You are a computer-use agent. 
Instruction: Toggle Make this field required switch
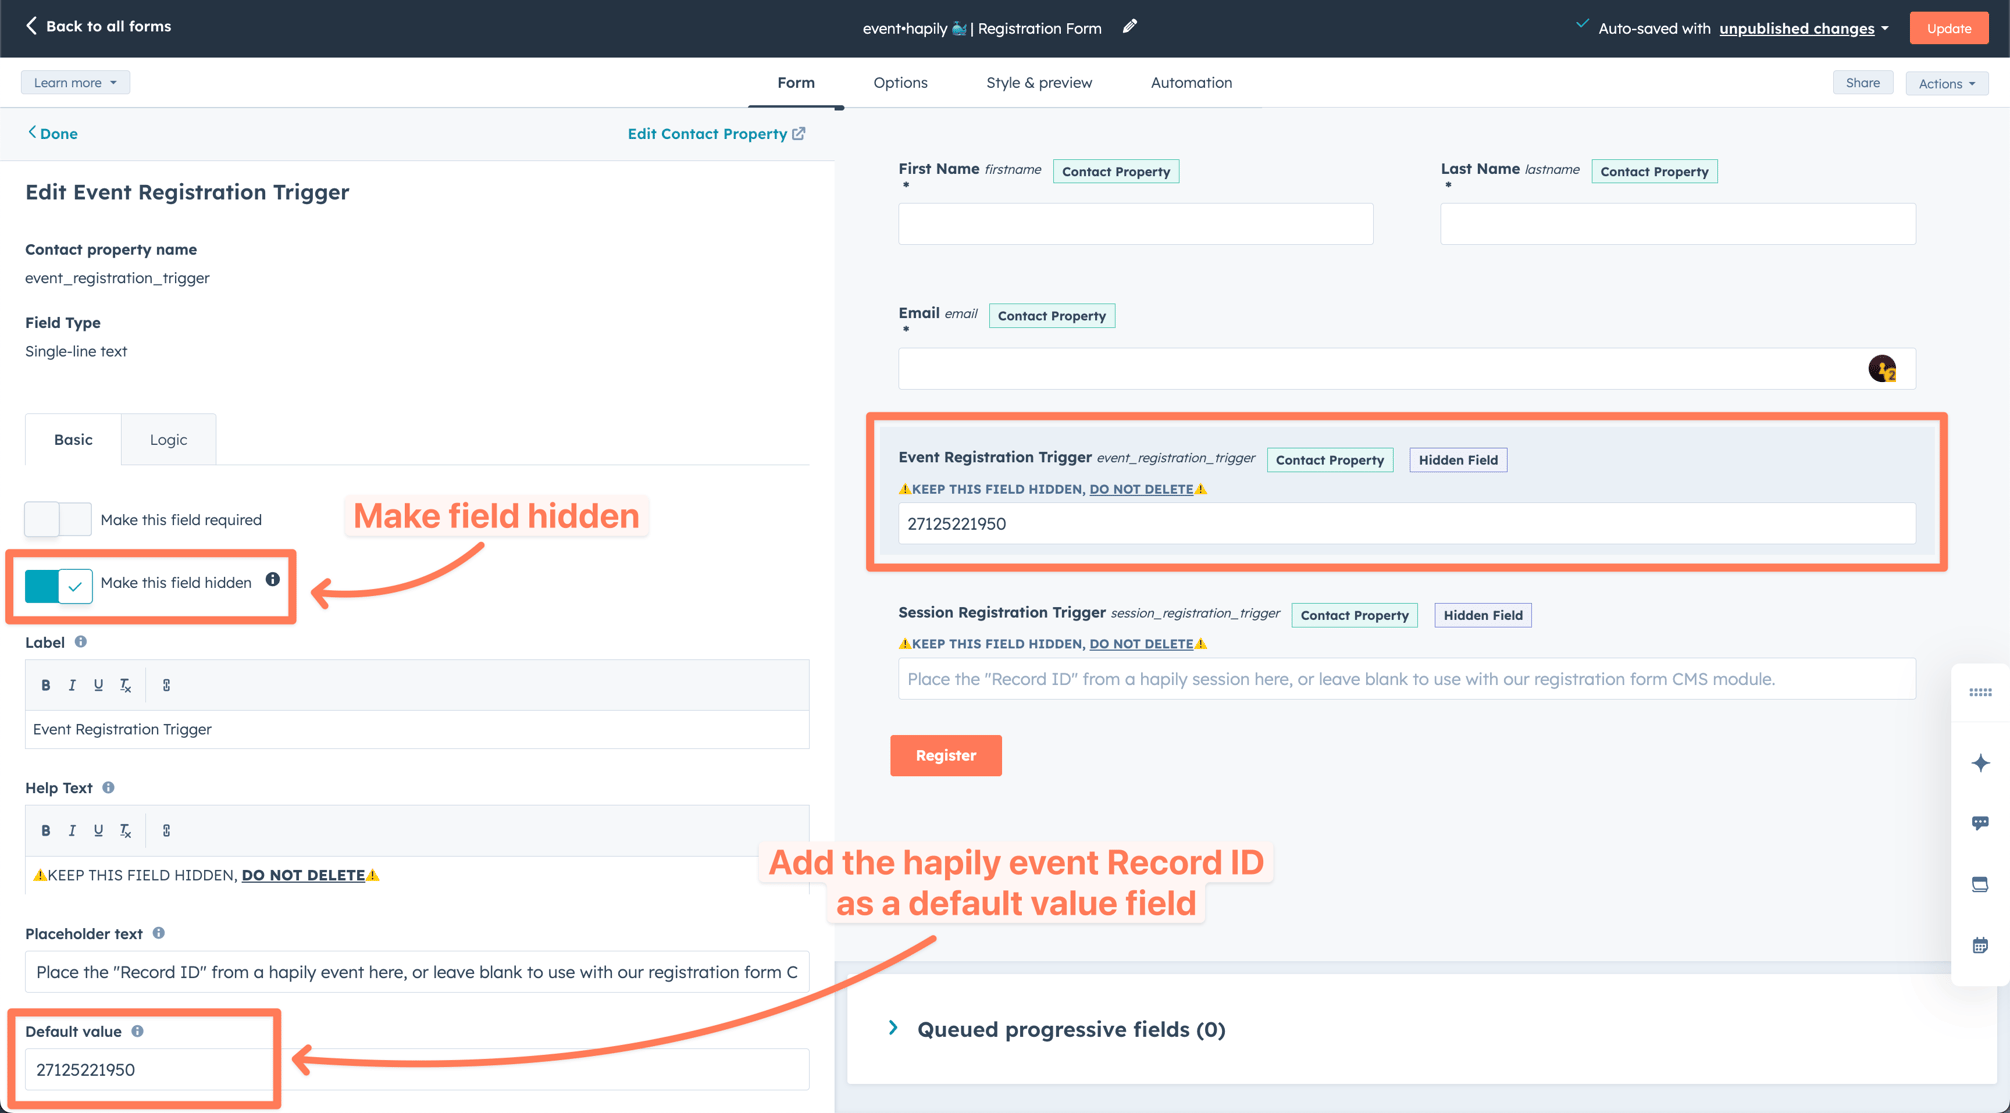click(58, 519)
